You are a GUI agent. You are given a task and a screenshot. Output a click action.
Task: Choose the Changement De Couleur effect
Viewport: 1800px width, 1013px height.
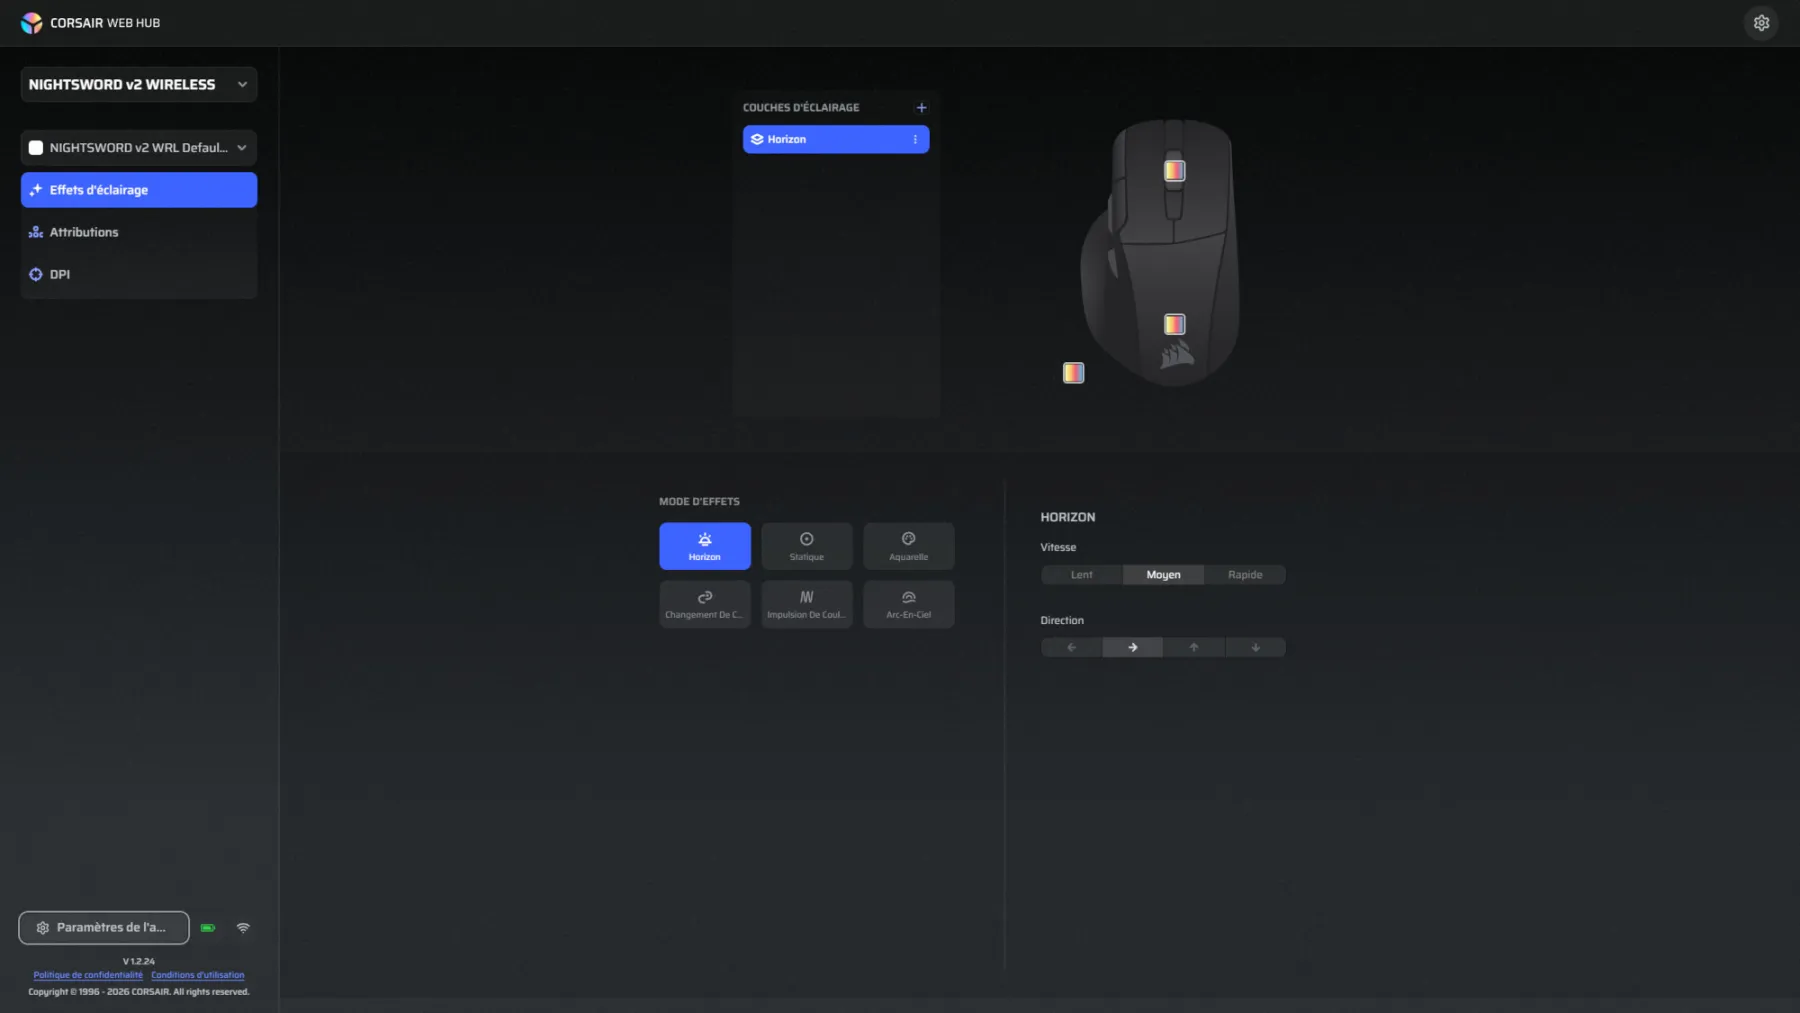(x=705, y=604)
